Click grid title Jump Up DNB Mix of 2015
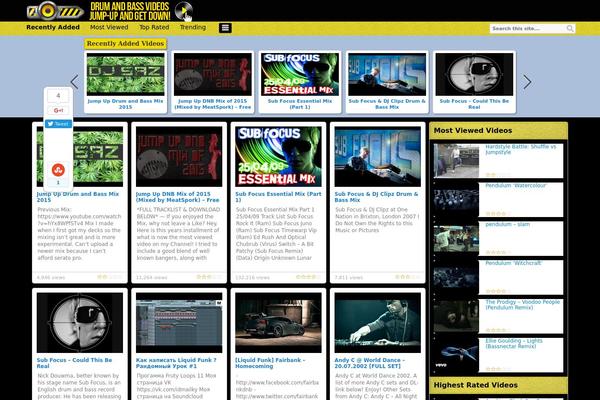The width and height of the screenshot is (600, 400). pyautogui.click(x=178, y=197)
